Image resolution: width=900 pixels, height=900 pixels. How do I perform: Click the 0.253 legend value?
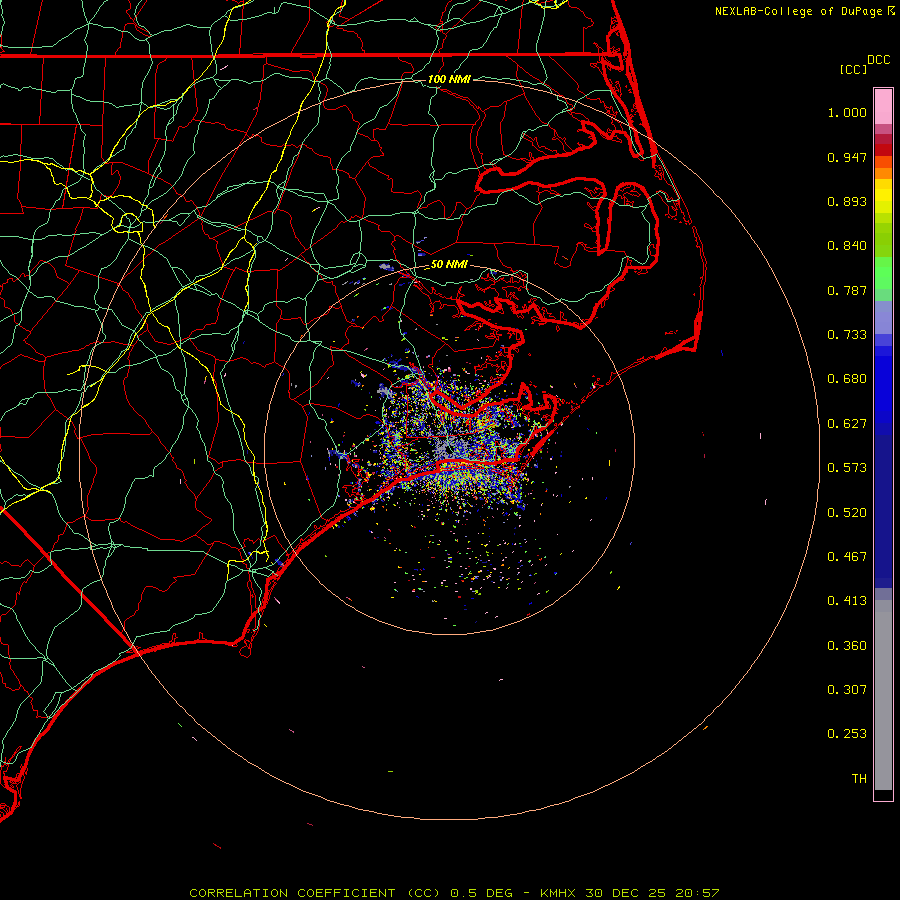(x=847, y=734)
